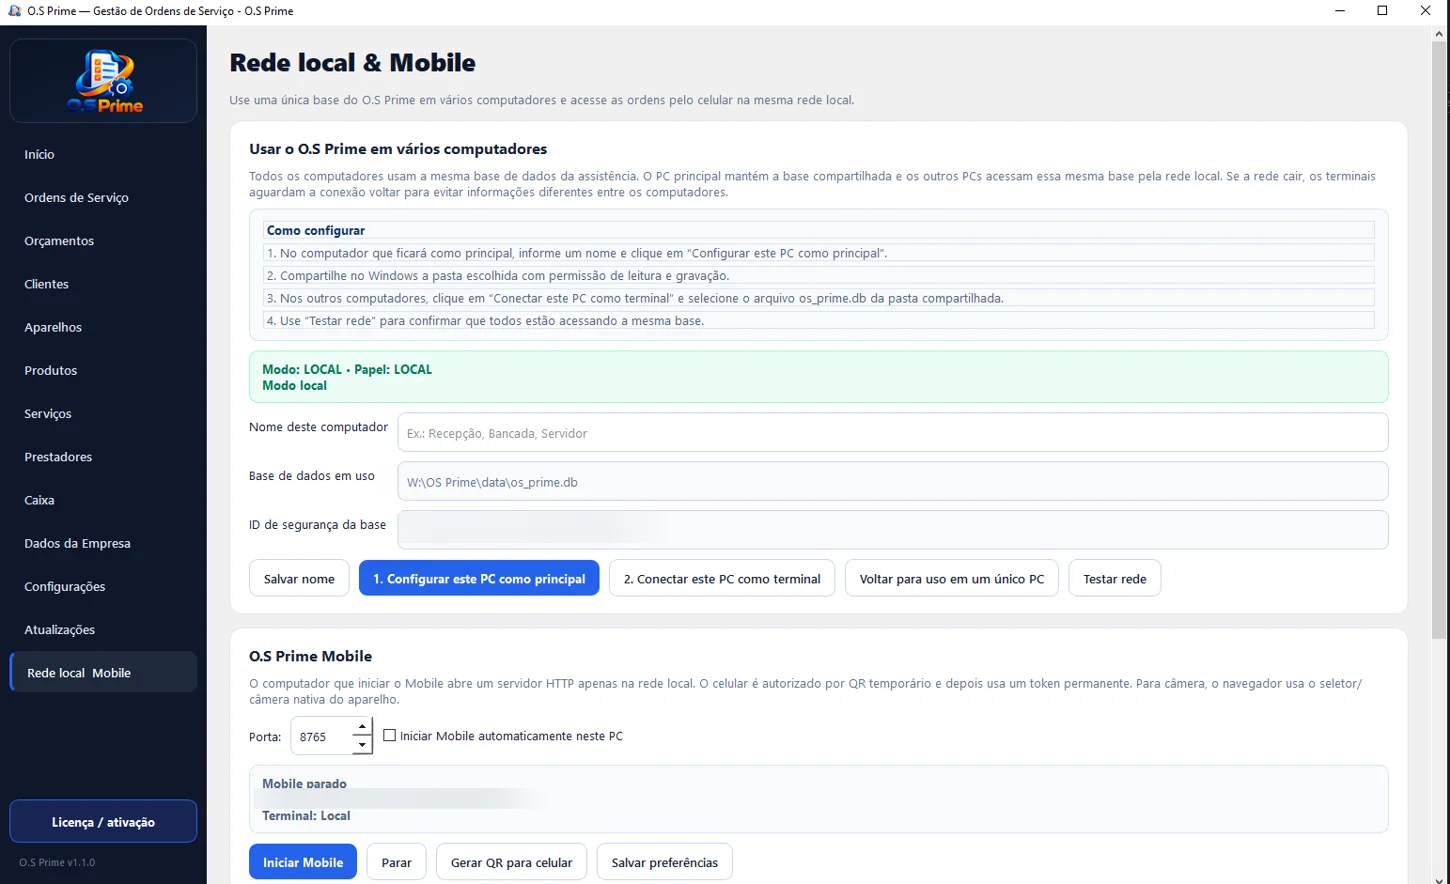Select the Rede local Mobile item
Viewport: 1450px width, 884px height.
click(x=103, y=673)
